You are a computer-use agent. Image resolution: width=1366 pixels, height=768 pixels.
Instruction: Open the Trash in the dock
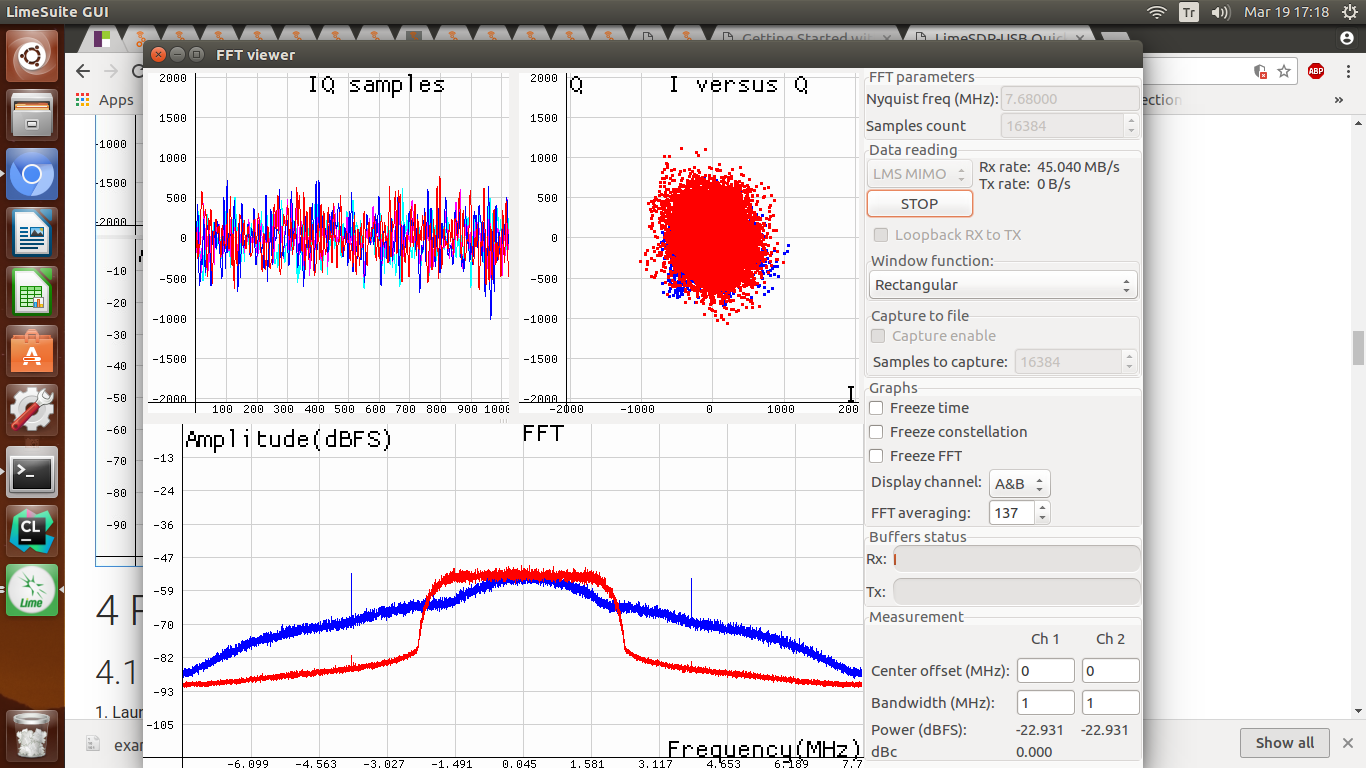coord(32,737)
